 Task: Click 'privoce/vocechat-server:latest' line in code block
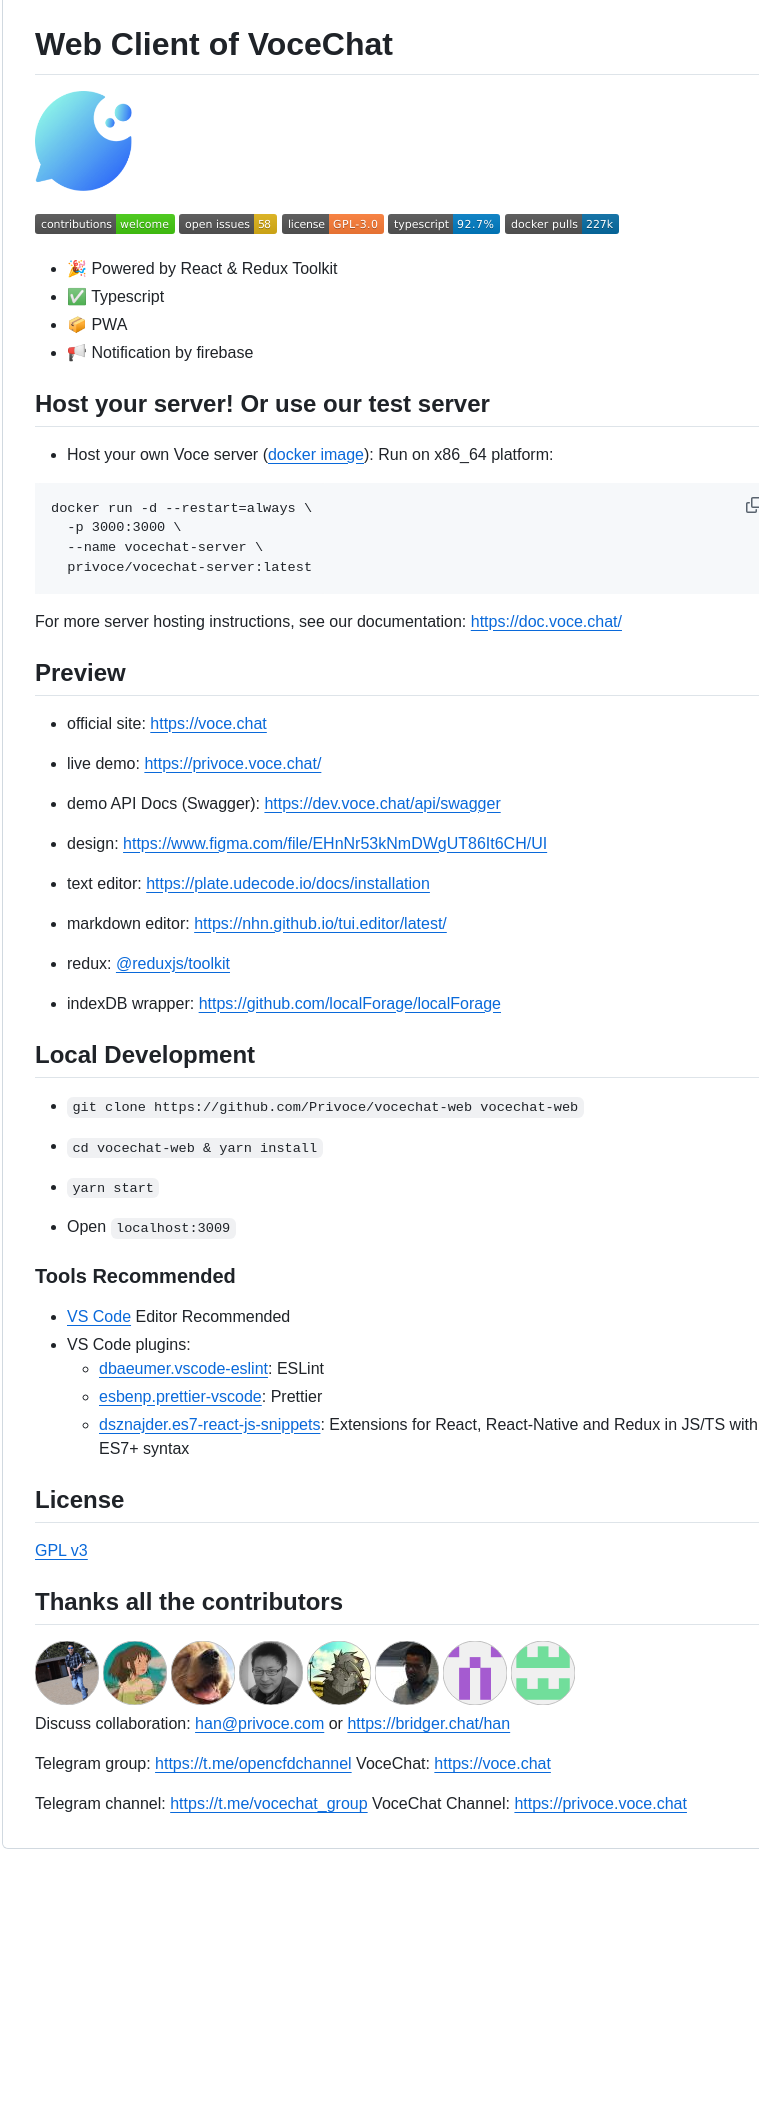tap(189, 567)
